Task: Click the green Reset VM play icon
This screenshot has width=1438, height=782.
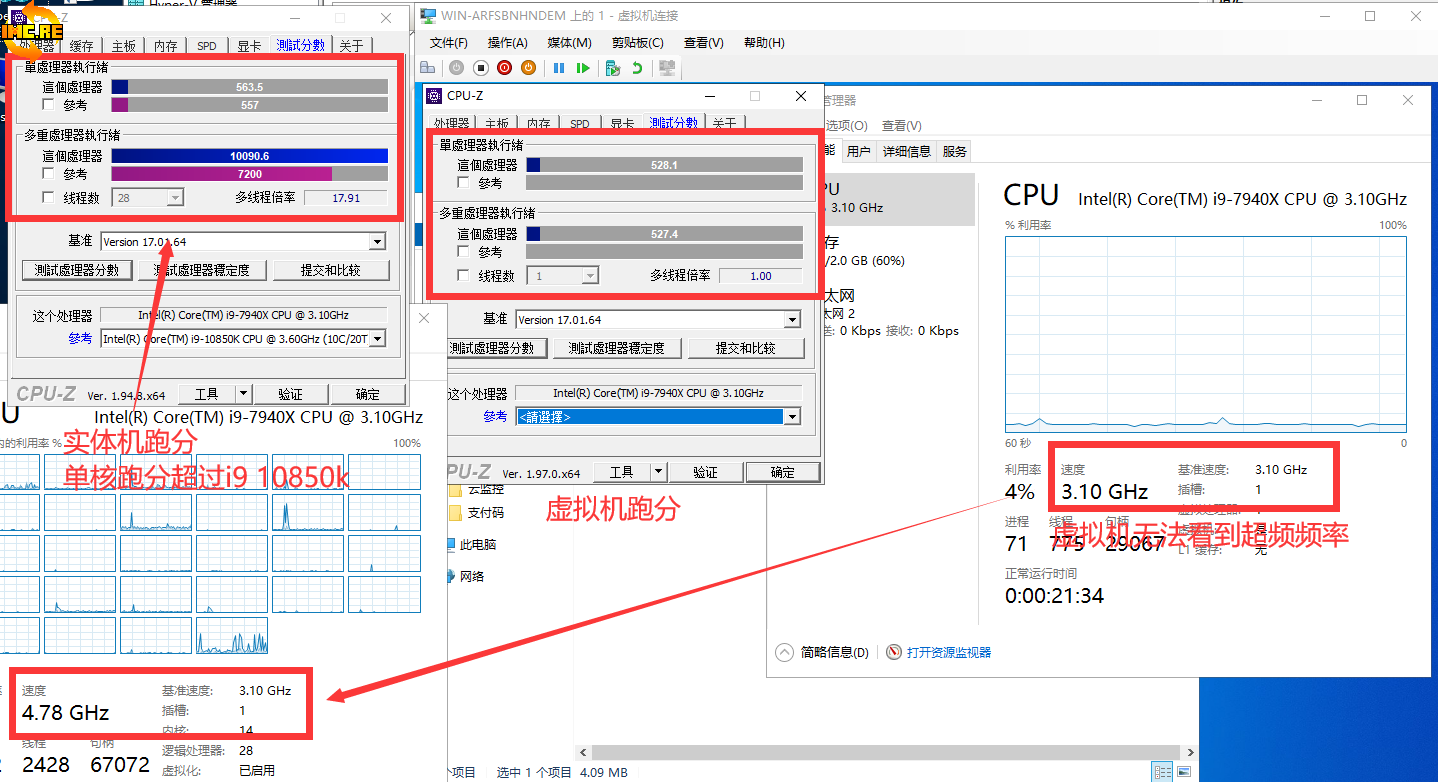Action: pyautogui.click(x=583, y=68)
